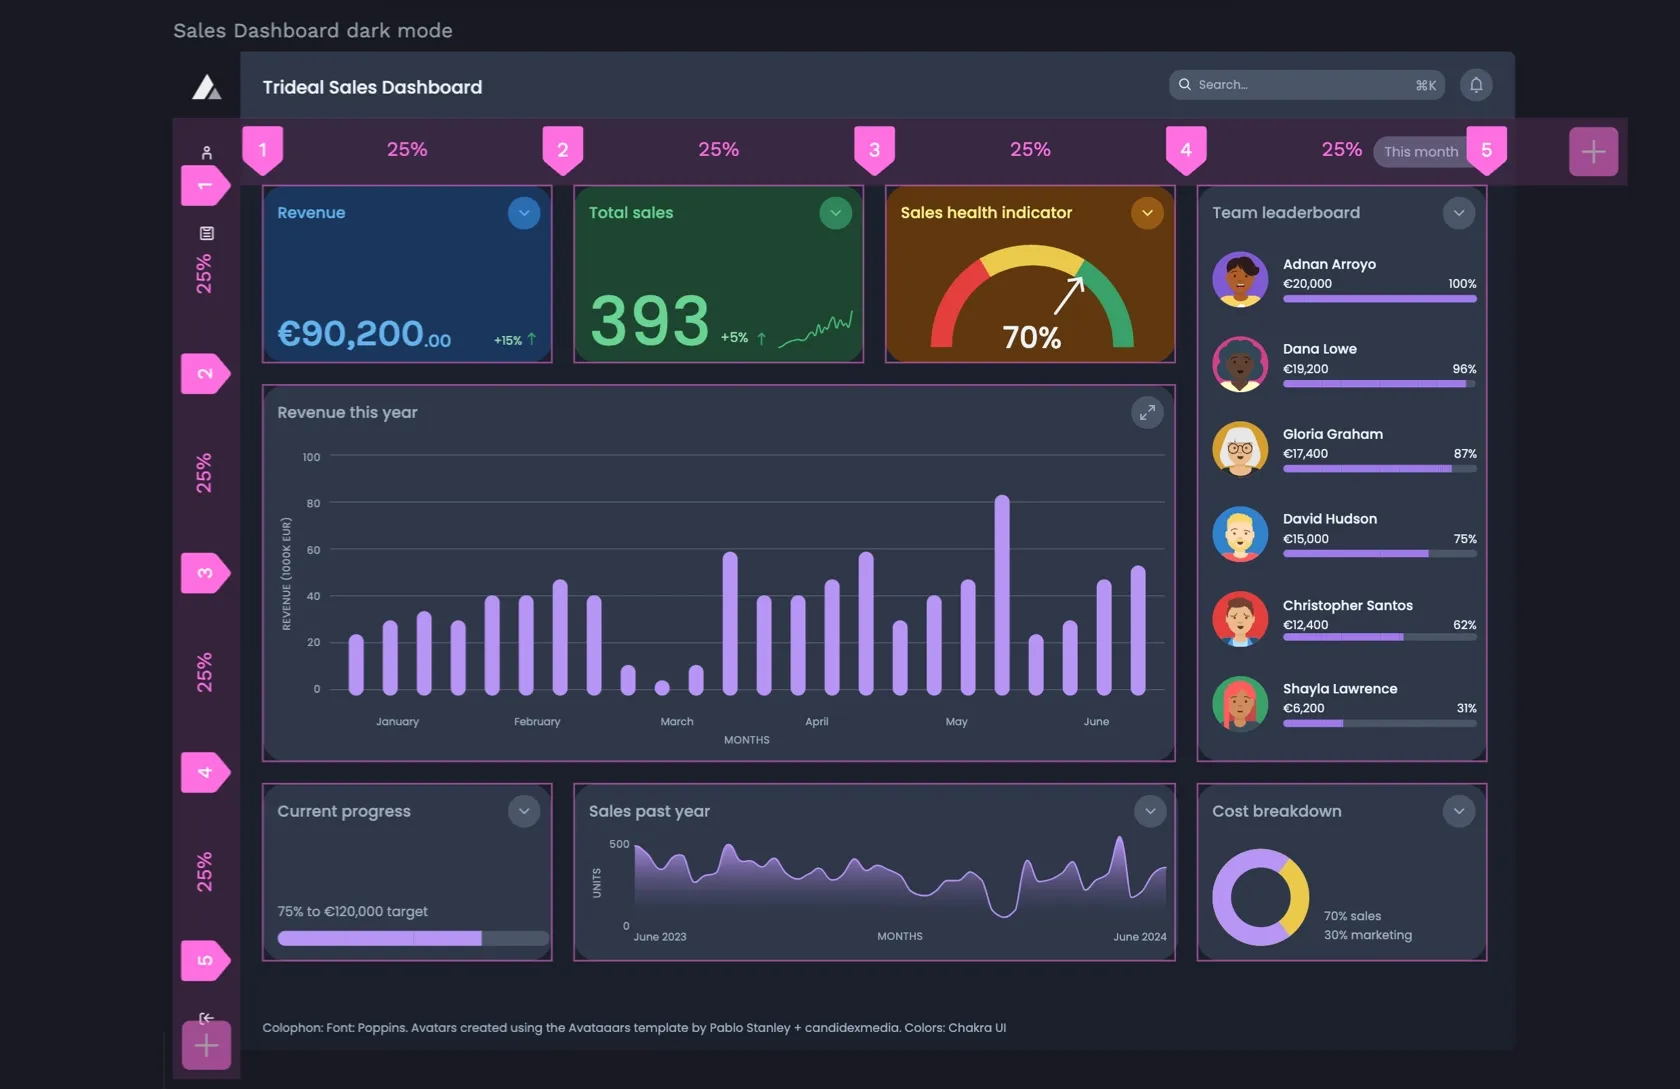This screenshot has width=1680, height=1089.
Task: Click Dana Lowe's 96% progress bar
Action: 1380,383
